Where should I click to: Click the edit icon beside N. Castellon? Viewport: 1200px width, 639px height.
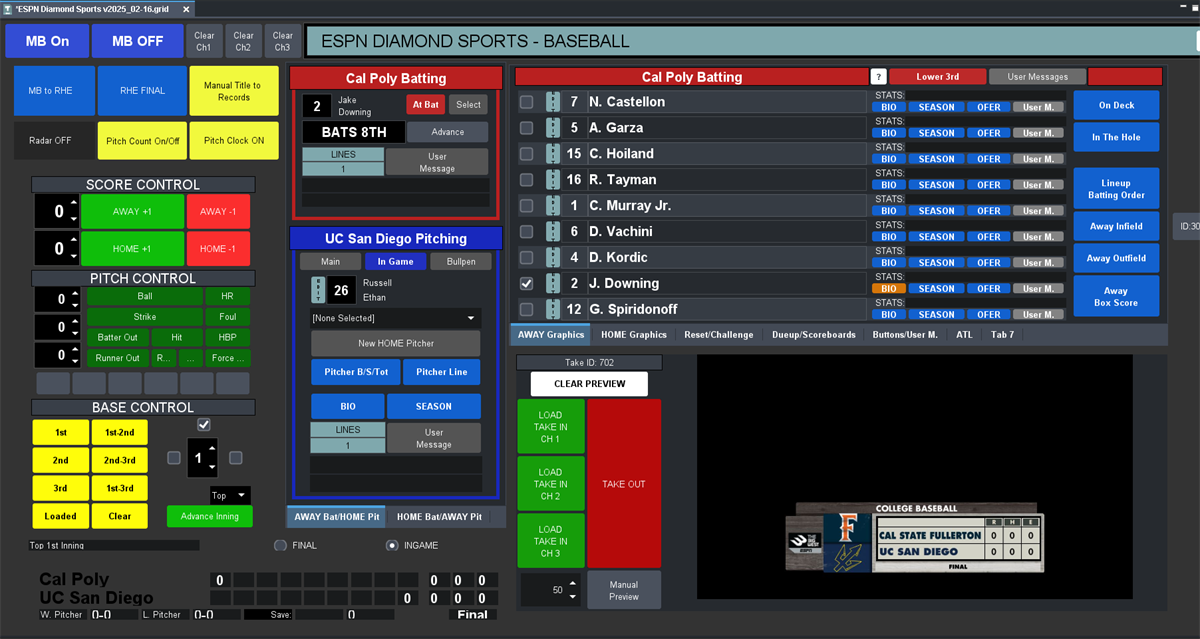(x=552, y=102)
